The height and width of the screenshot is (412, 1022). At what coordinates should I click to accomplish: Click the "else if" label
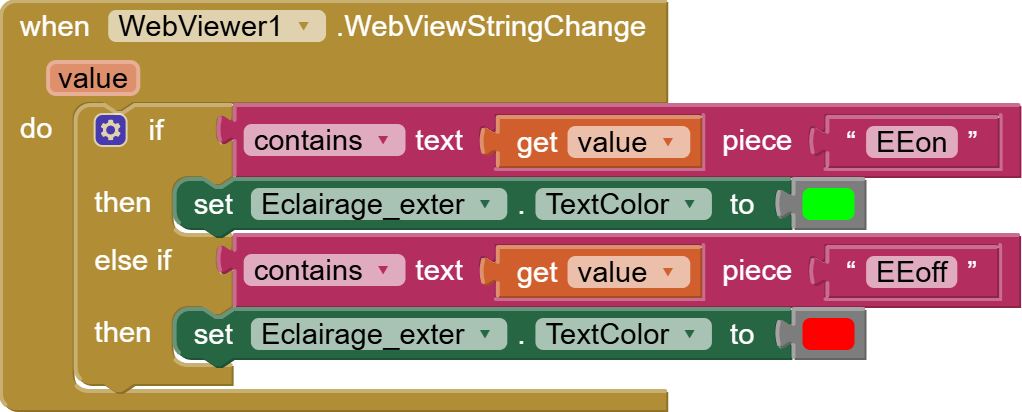132,261
